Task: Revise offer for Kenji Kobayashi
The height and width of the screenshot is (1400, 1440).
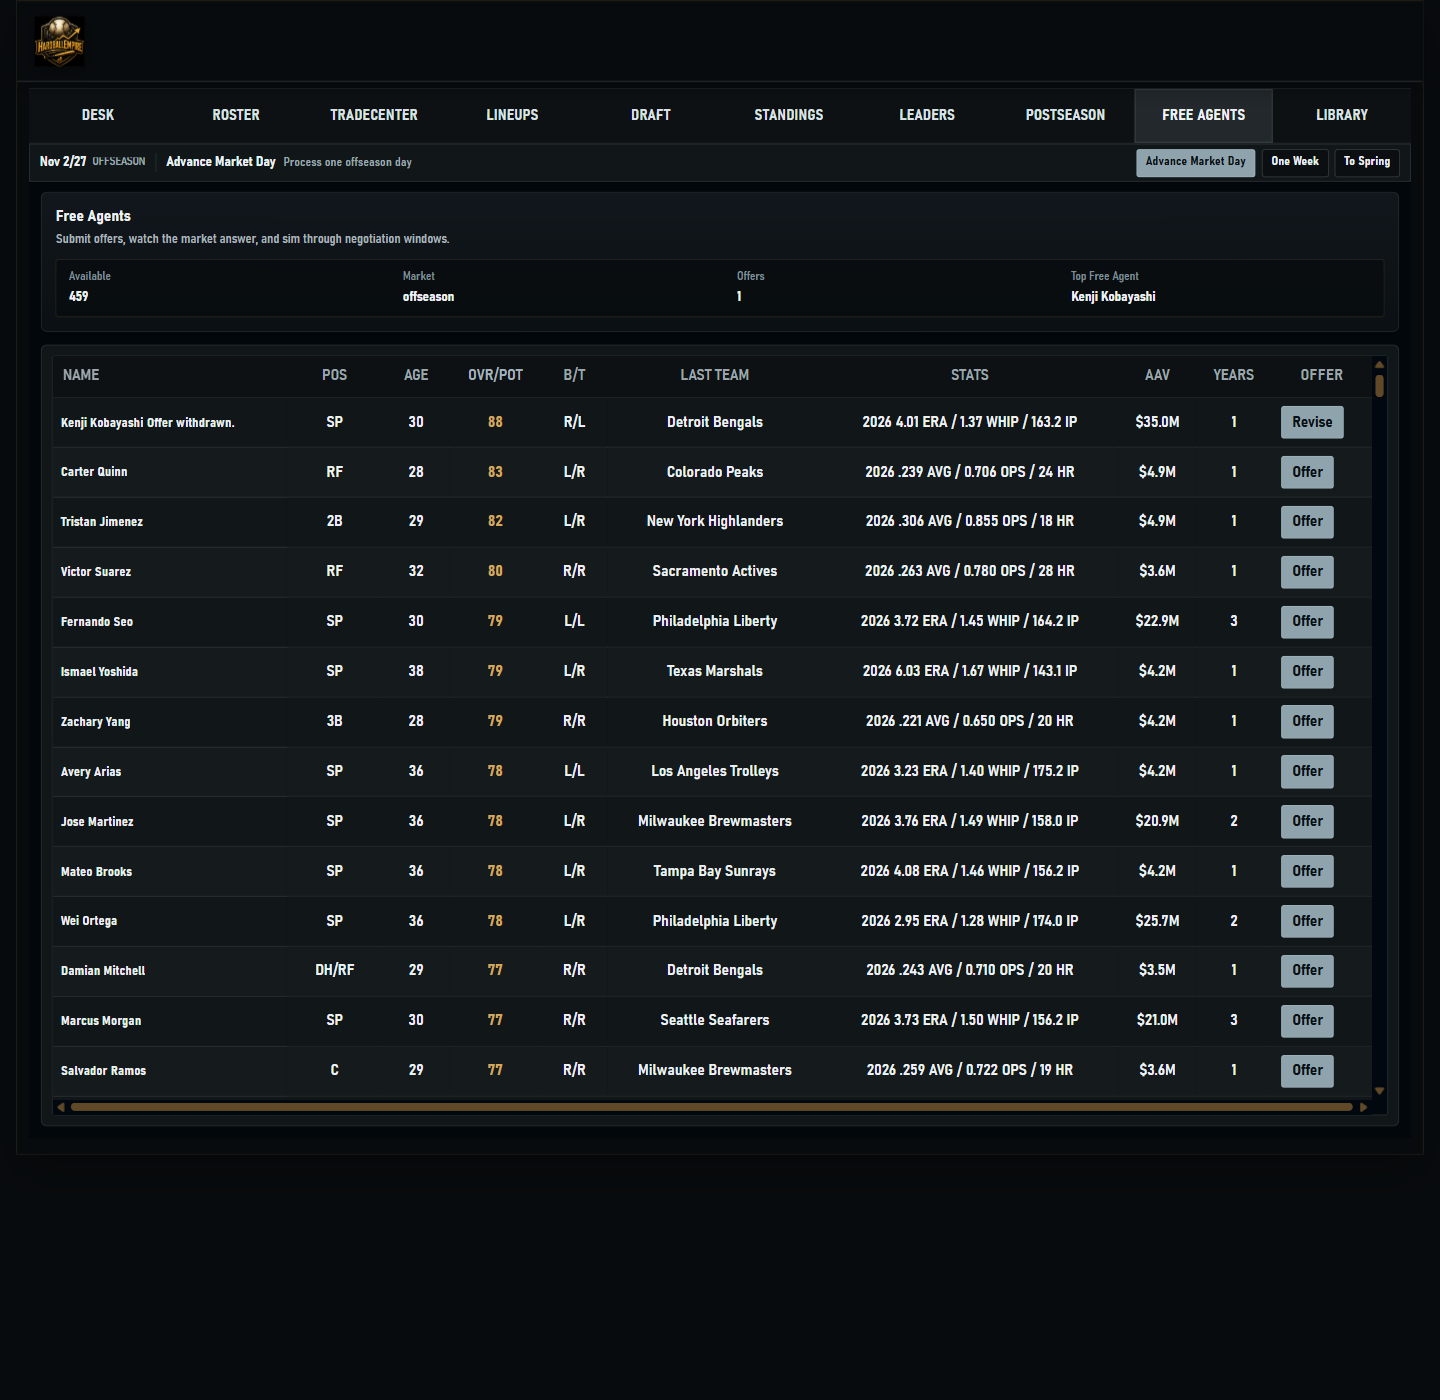Action: pos(1312,422)
